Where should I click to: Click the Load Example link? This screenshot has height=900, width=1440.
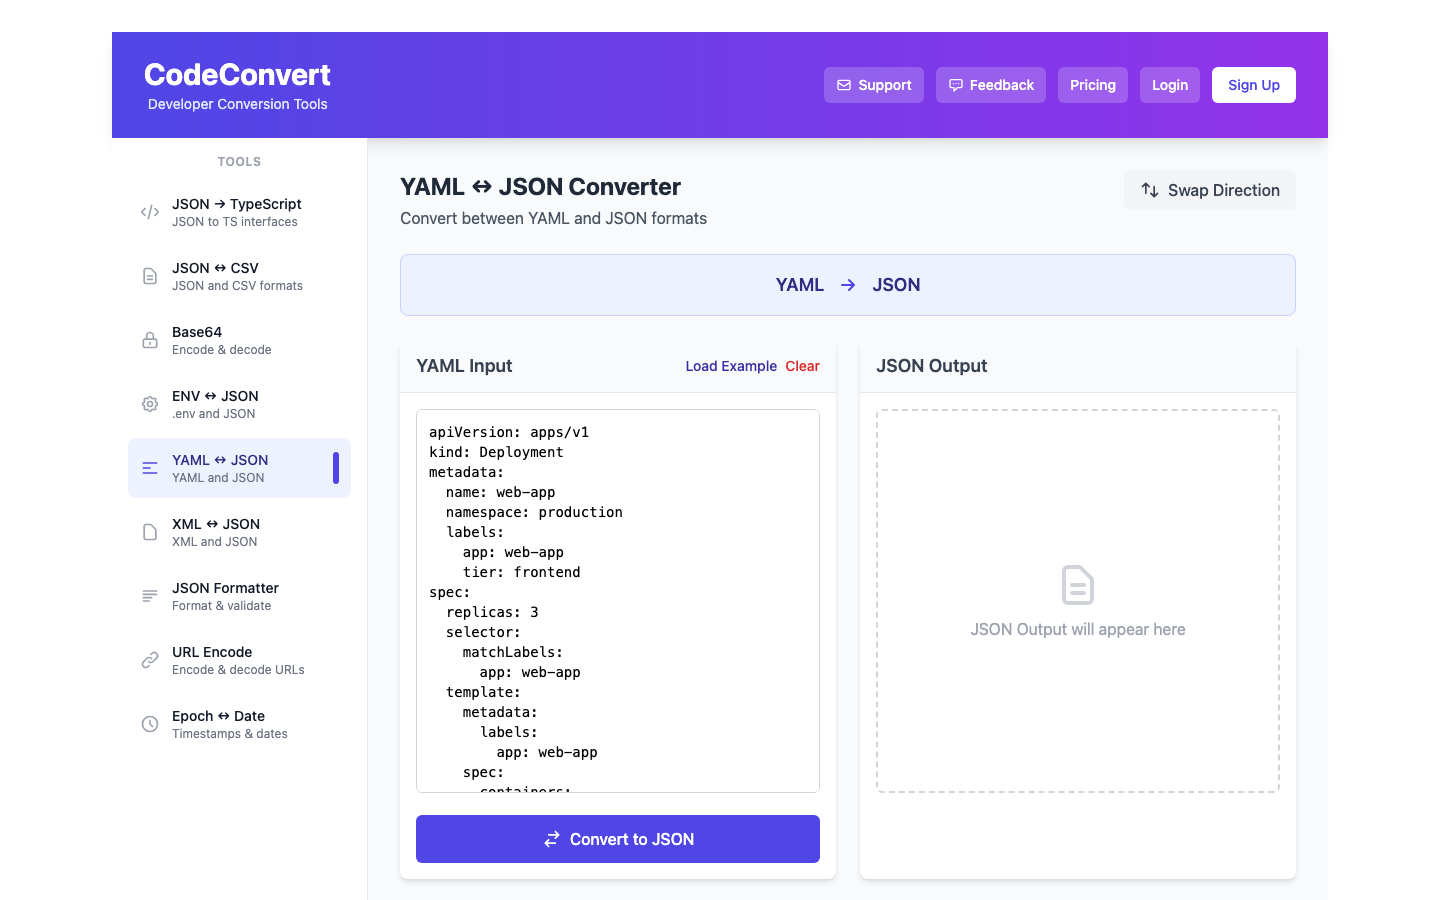(730, 366)
